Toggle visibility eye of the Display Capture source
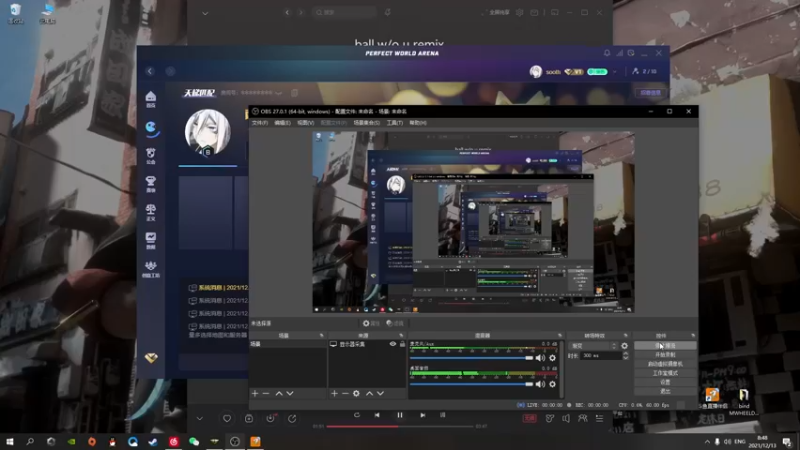The image size is (800, 450). (x=393, y=344)
